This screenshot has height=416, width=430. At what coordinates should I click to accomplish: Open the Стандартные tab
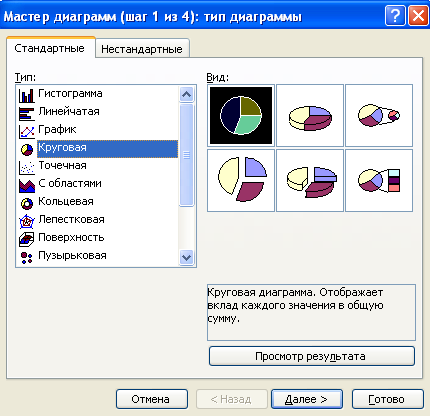tap(50, 48)
